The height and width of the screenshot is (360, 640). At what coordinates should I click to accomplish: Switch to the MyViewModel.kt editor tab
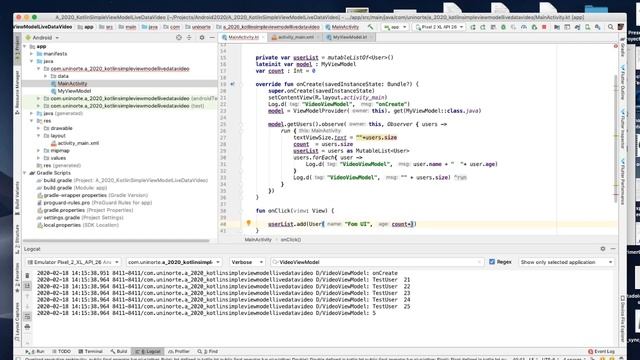(x=349, y=37)
